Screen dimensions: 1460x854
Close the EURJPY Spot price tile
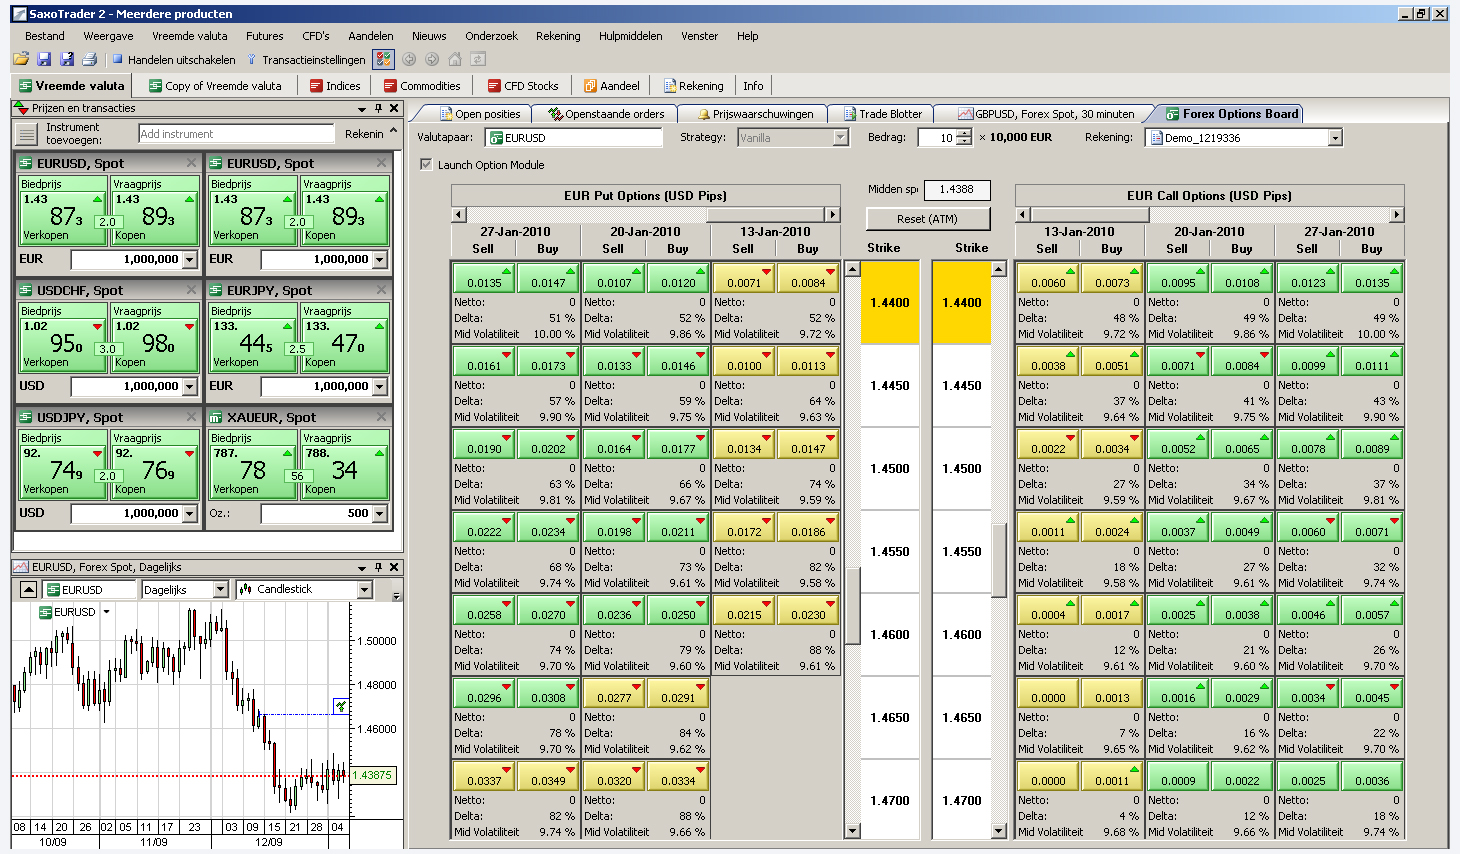click(x=381, y=290)
